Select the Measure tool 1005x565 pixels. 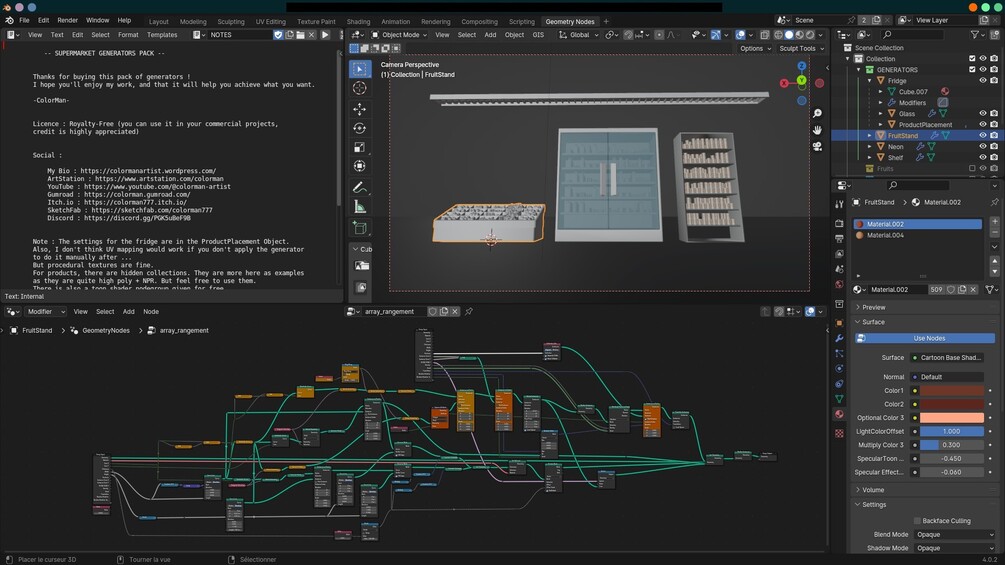[x=360, y=207]
